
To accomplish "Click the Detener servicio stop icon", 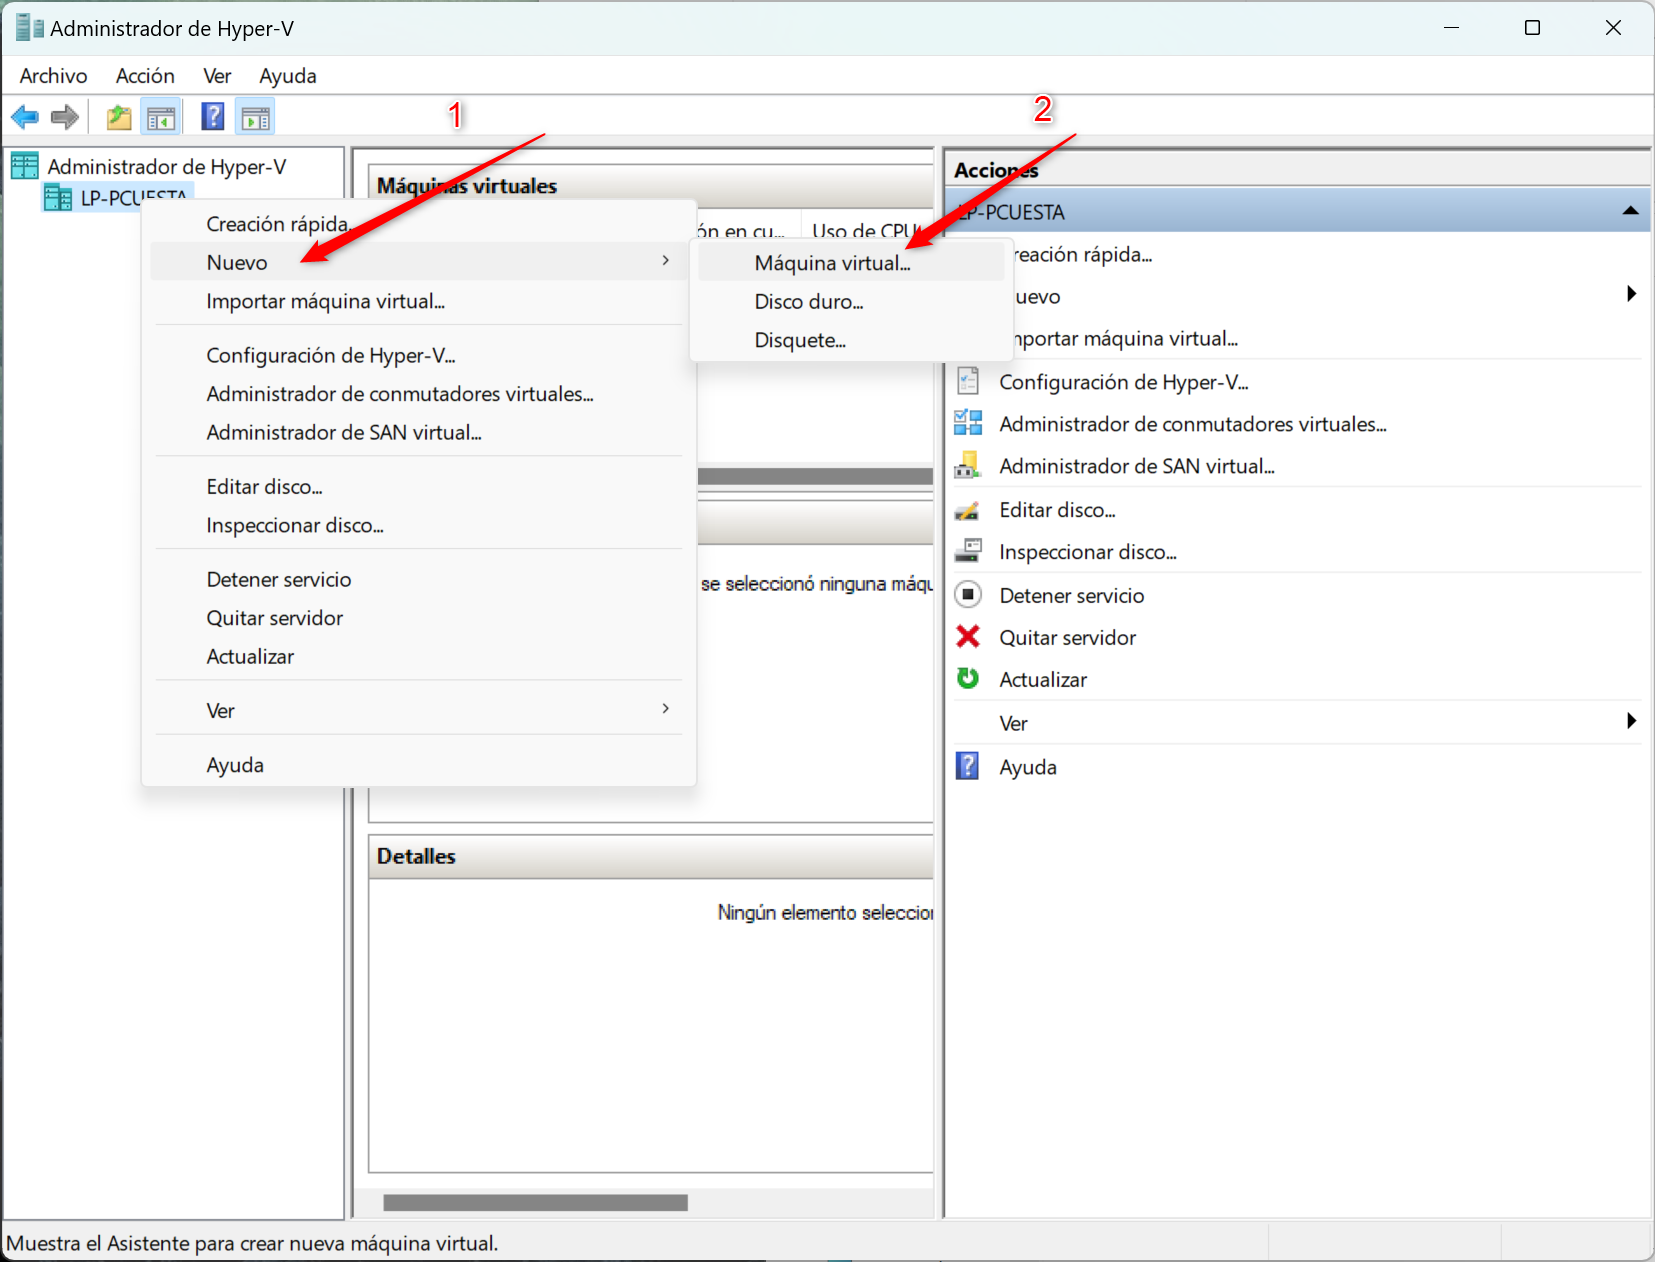I will coord(968,595).
